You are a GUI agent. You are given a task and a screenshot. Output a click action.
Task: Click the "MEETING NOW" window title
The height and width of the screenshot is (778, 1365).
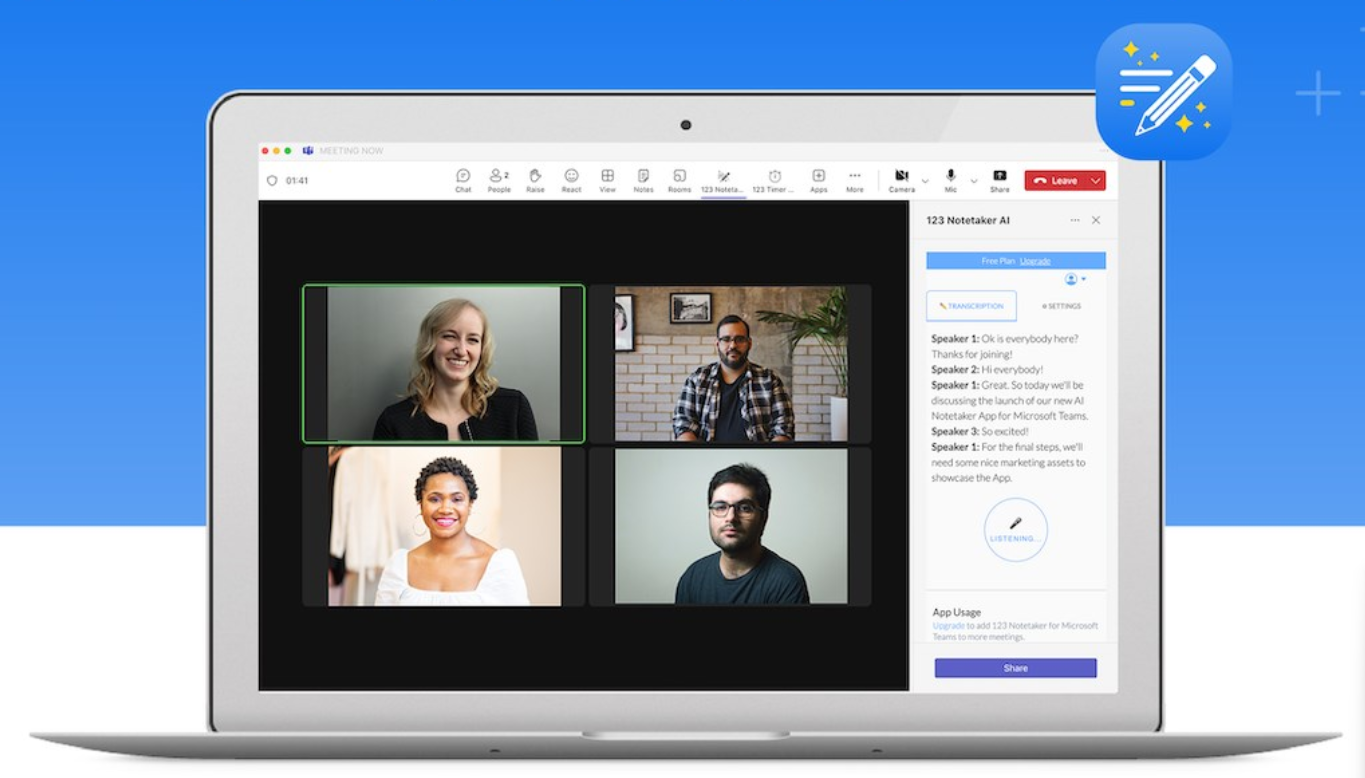351,151
